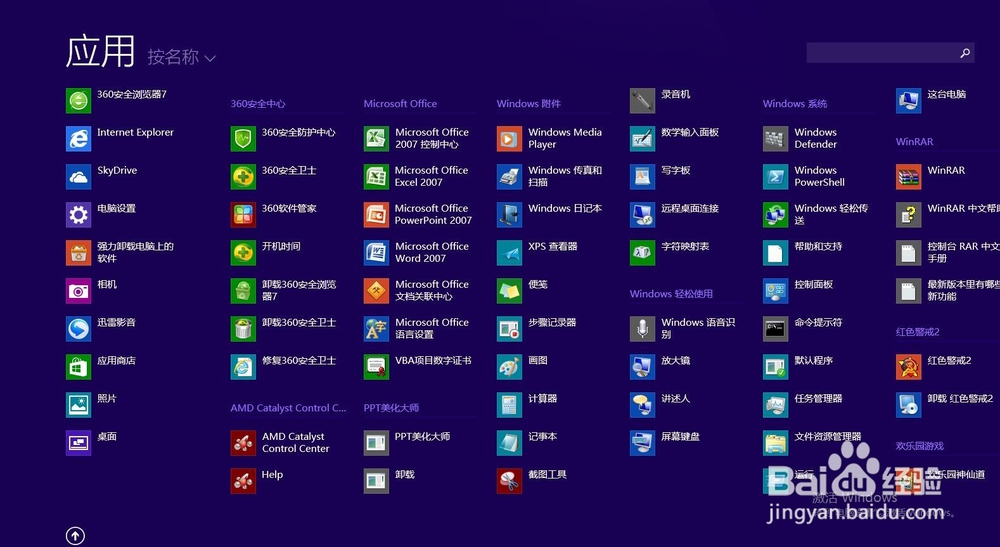Open 计算器 calculator icon
1000x547 pixels.
(x=510, y=405)
